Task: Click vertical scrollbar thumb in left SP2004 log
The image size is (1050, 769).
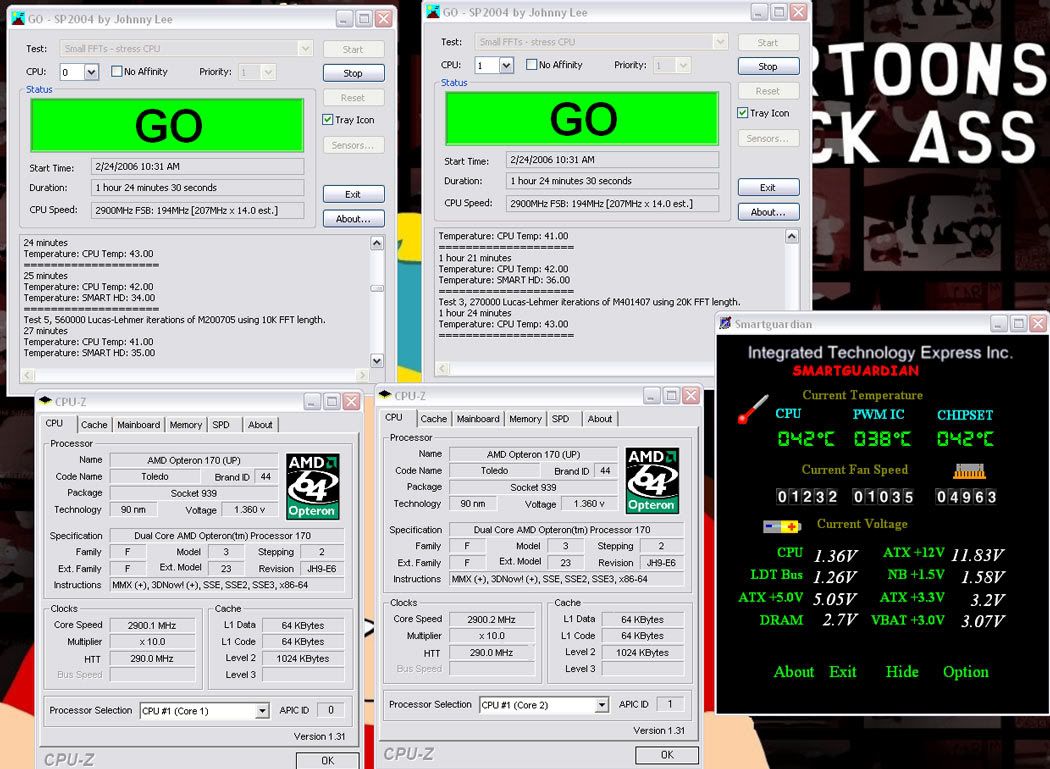Action: (x=377, y=289)
